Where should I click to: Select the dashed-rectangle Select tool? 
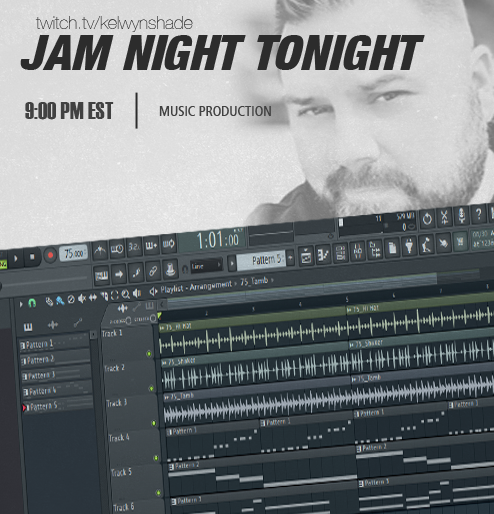click(115, 295)
